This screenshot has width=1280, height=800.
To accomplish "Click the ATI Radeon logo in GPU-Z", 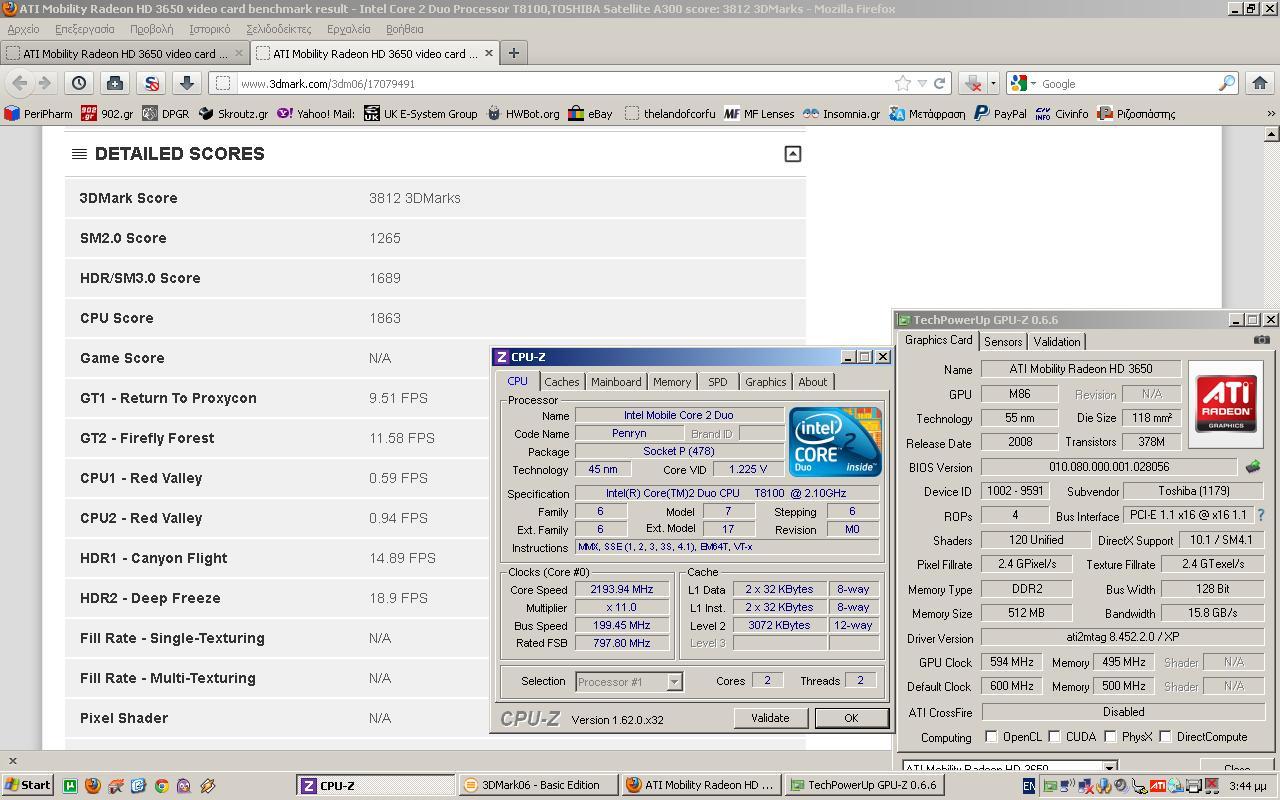I will (1226, 404).
